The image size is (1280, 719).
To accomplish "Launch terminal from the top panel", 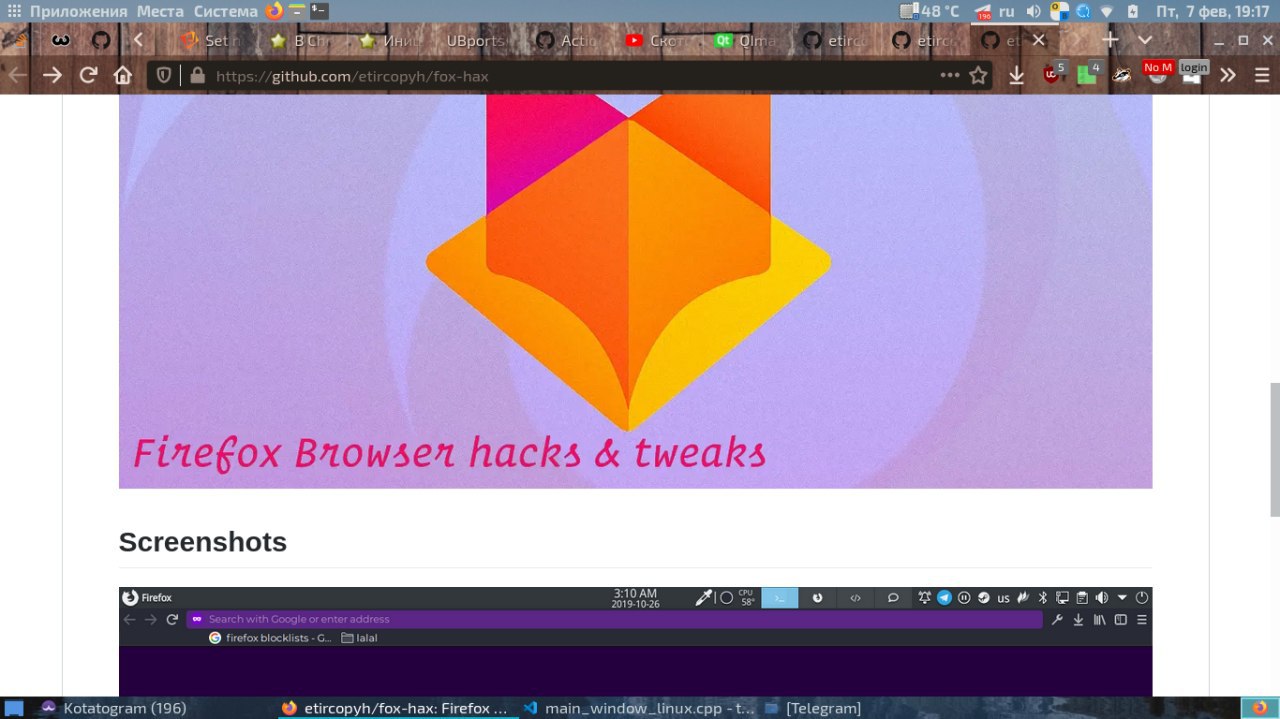I will 319,11.
